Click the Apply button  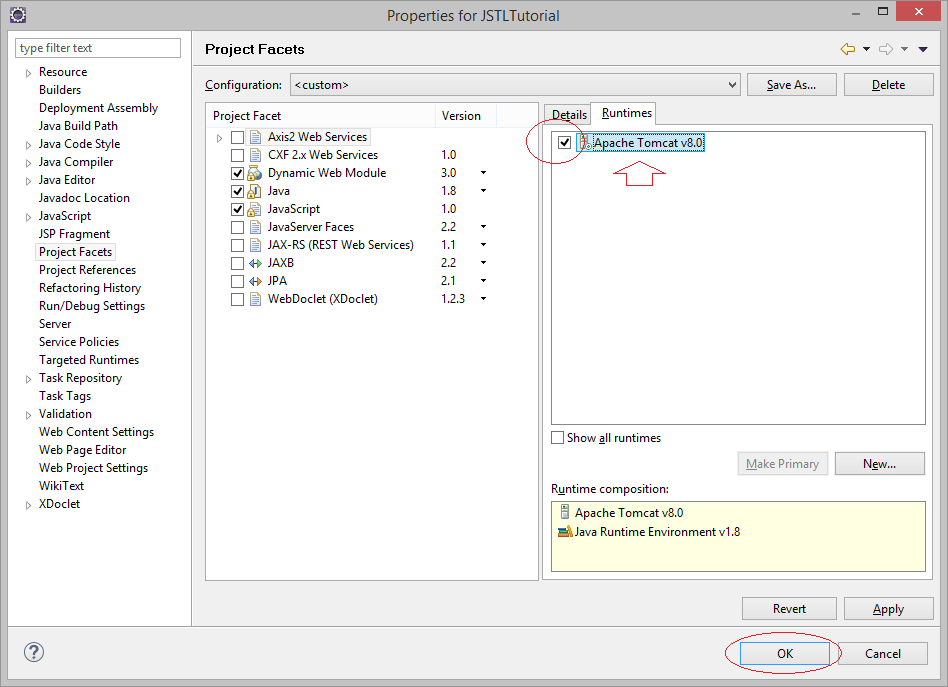tap(888, 608)
